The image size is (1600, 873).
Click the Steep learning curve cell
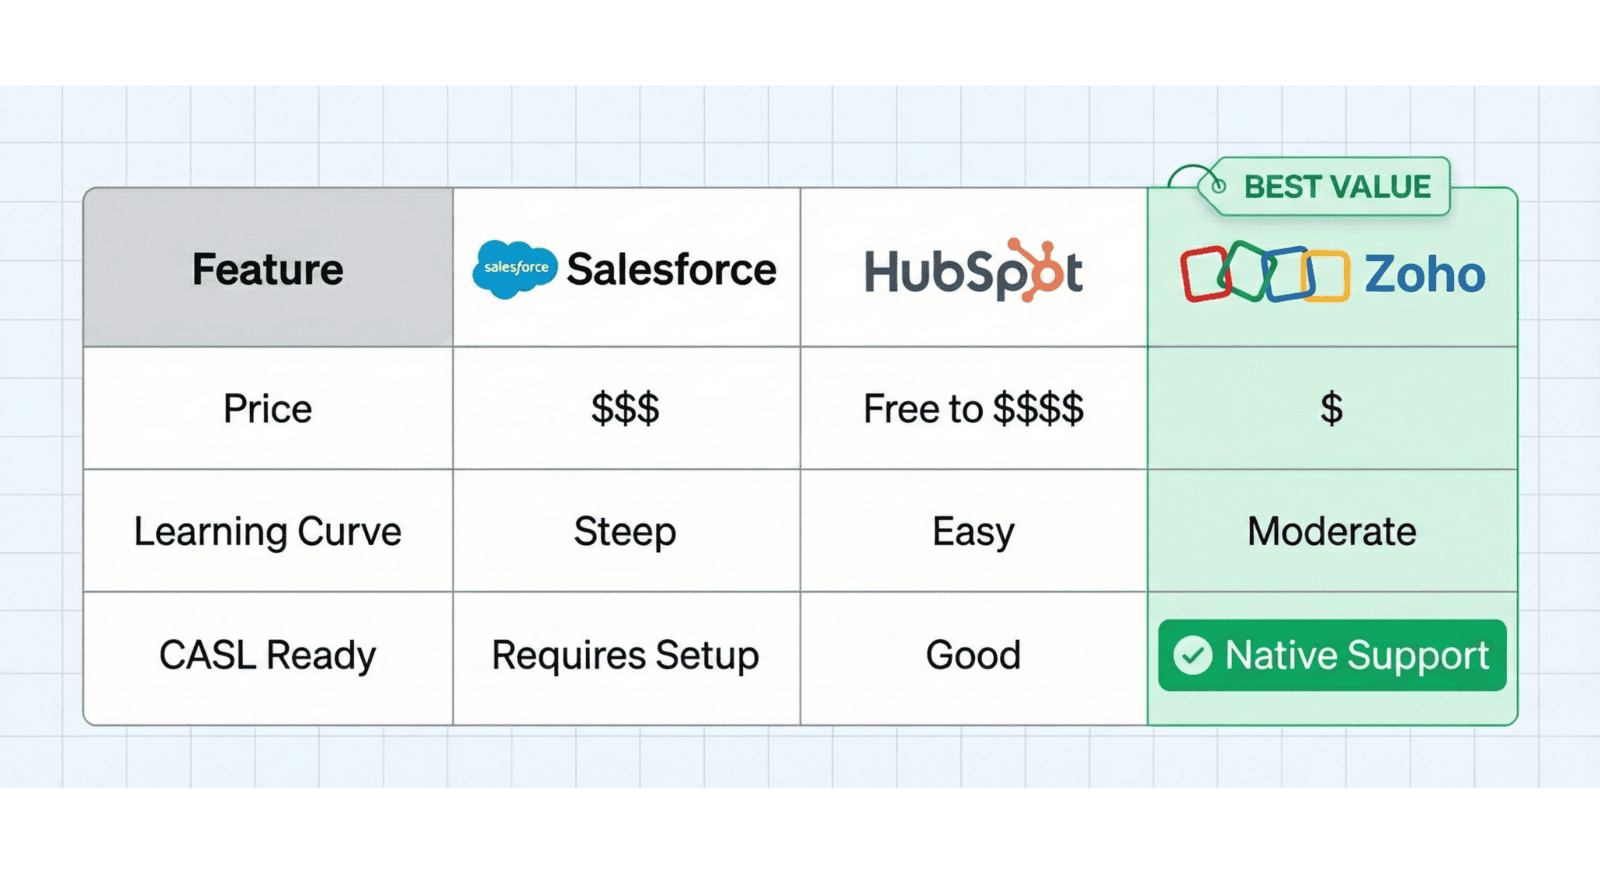click(625, 532)
